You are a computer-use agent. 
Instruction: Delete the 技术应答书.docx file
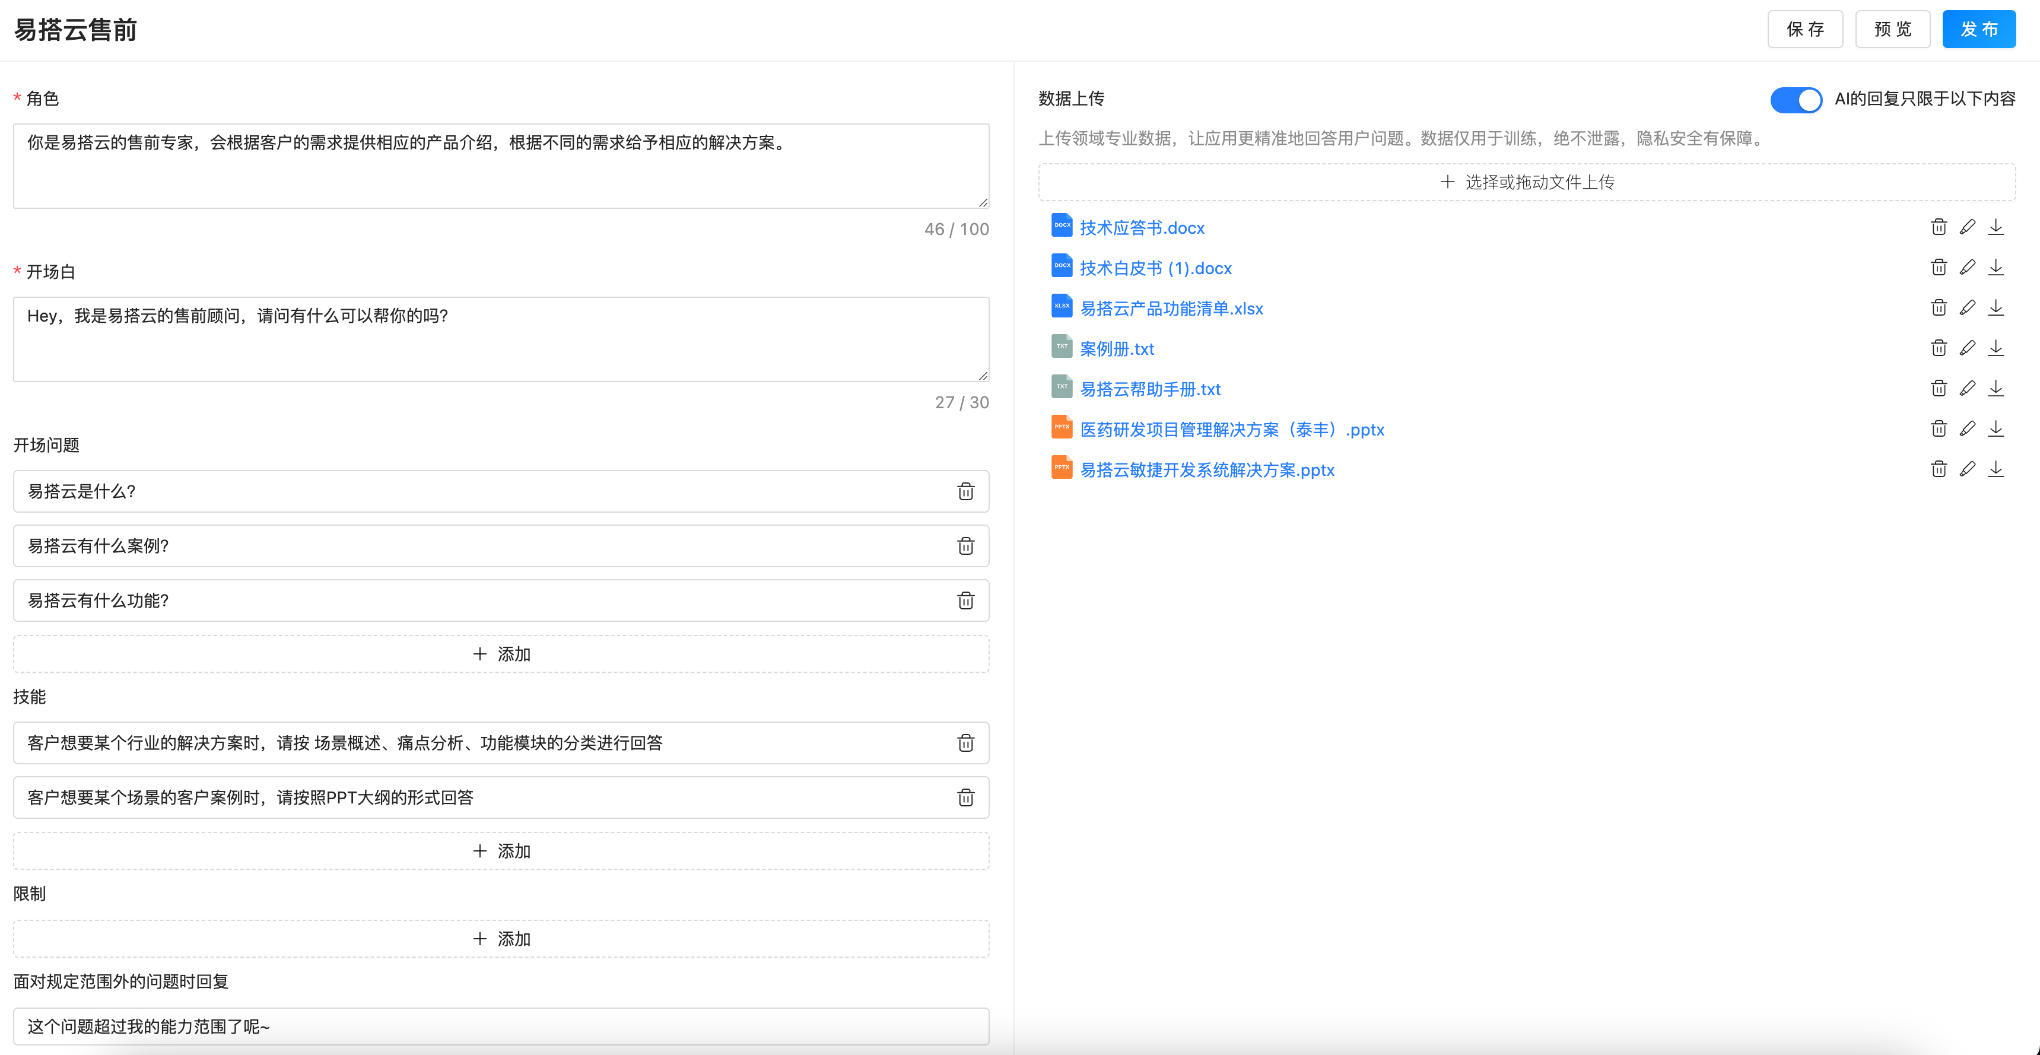pos(1938,227)
